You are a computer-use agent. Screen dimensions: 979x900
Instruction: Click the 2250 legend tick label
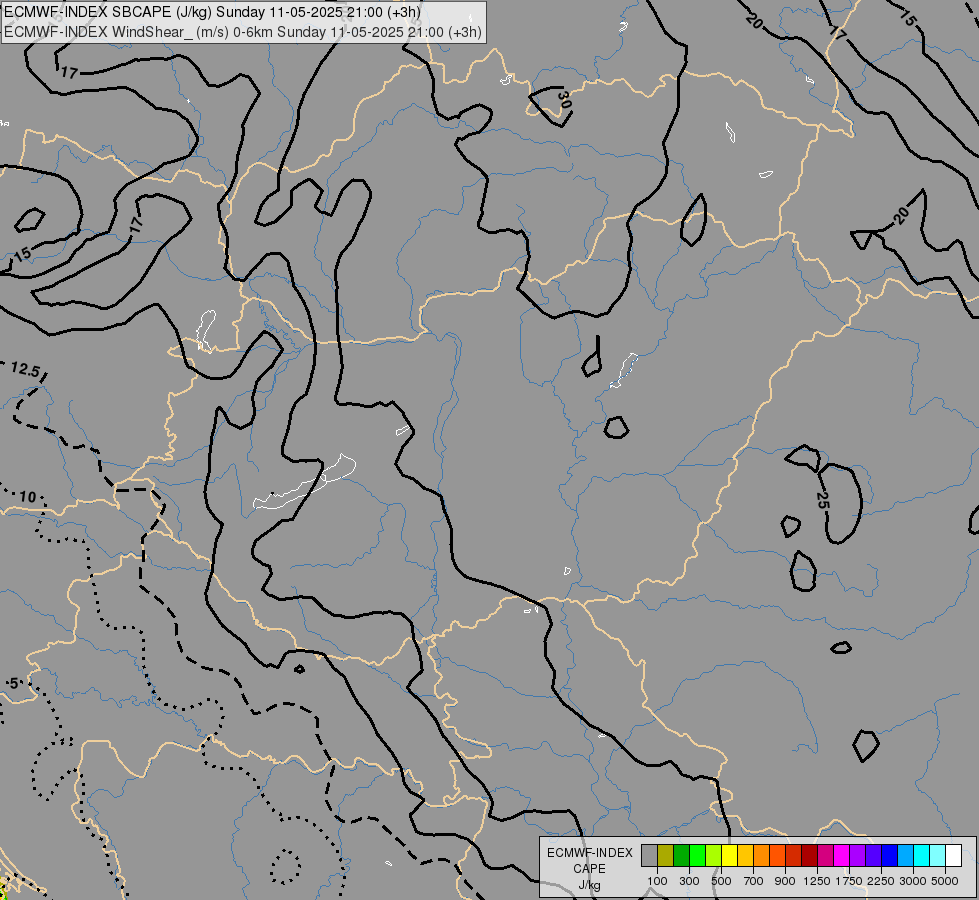(x=881, y=881)
